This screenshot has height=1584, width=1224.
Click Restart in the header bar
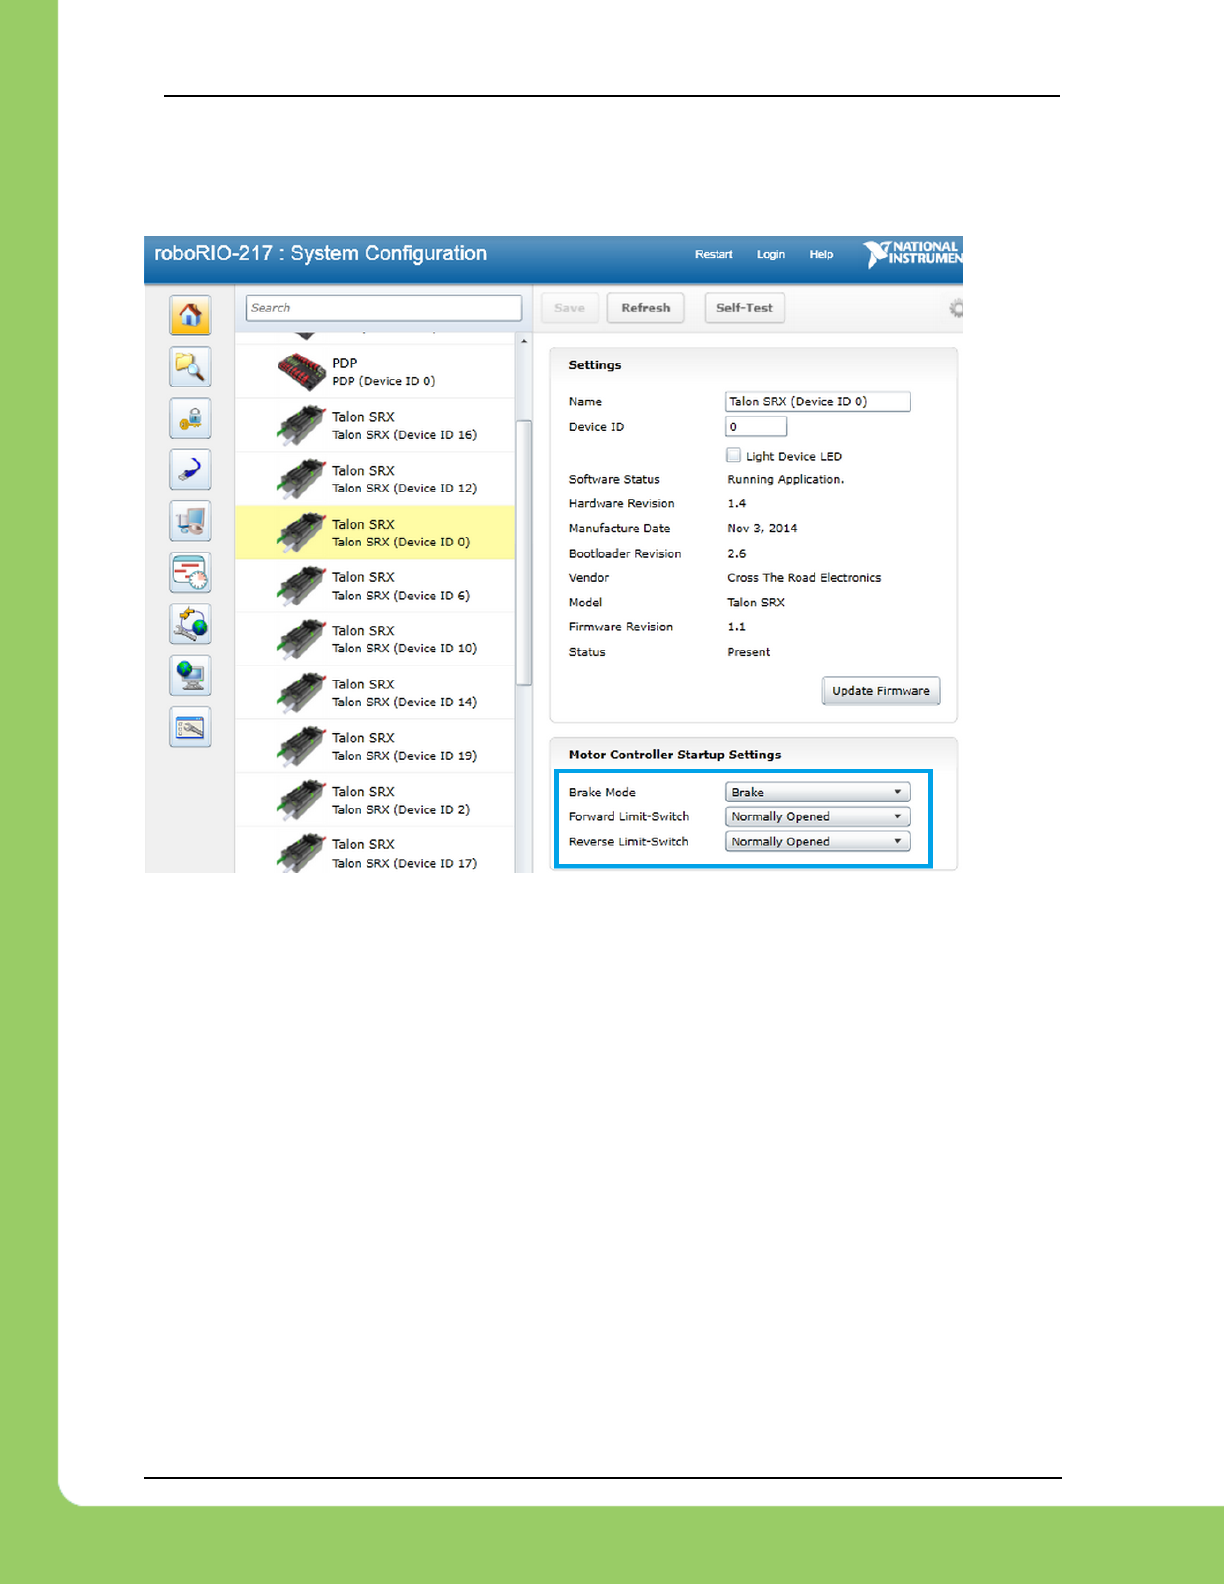click(714, 254)
